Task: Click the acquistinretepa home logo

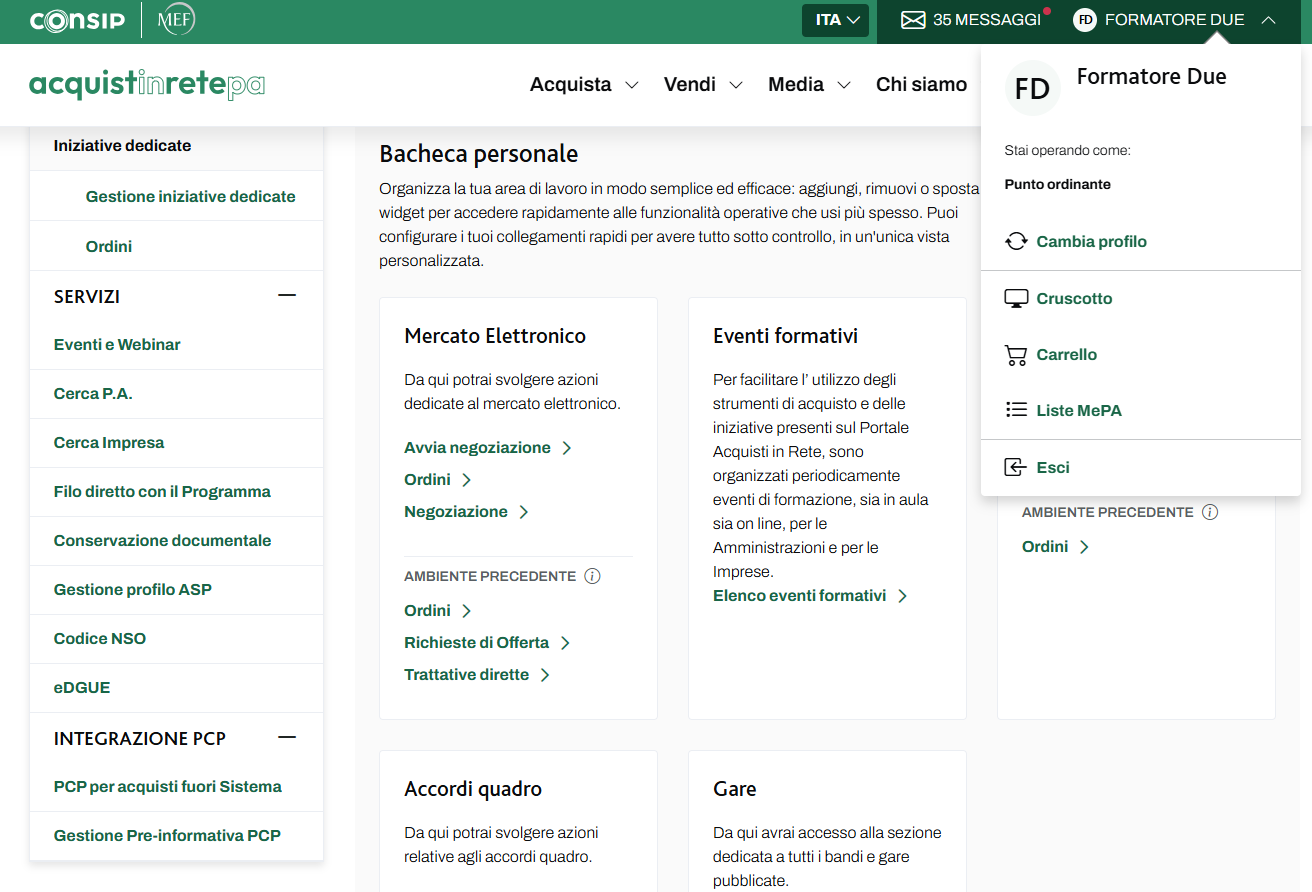Action: point(147,85)
